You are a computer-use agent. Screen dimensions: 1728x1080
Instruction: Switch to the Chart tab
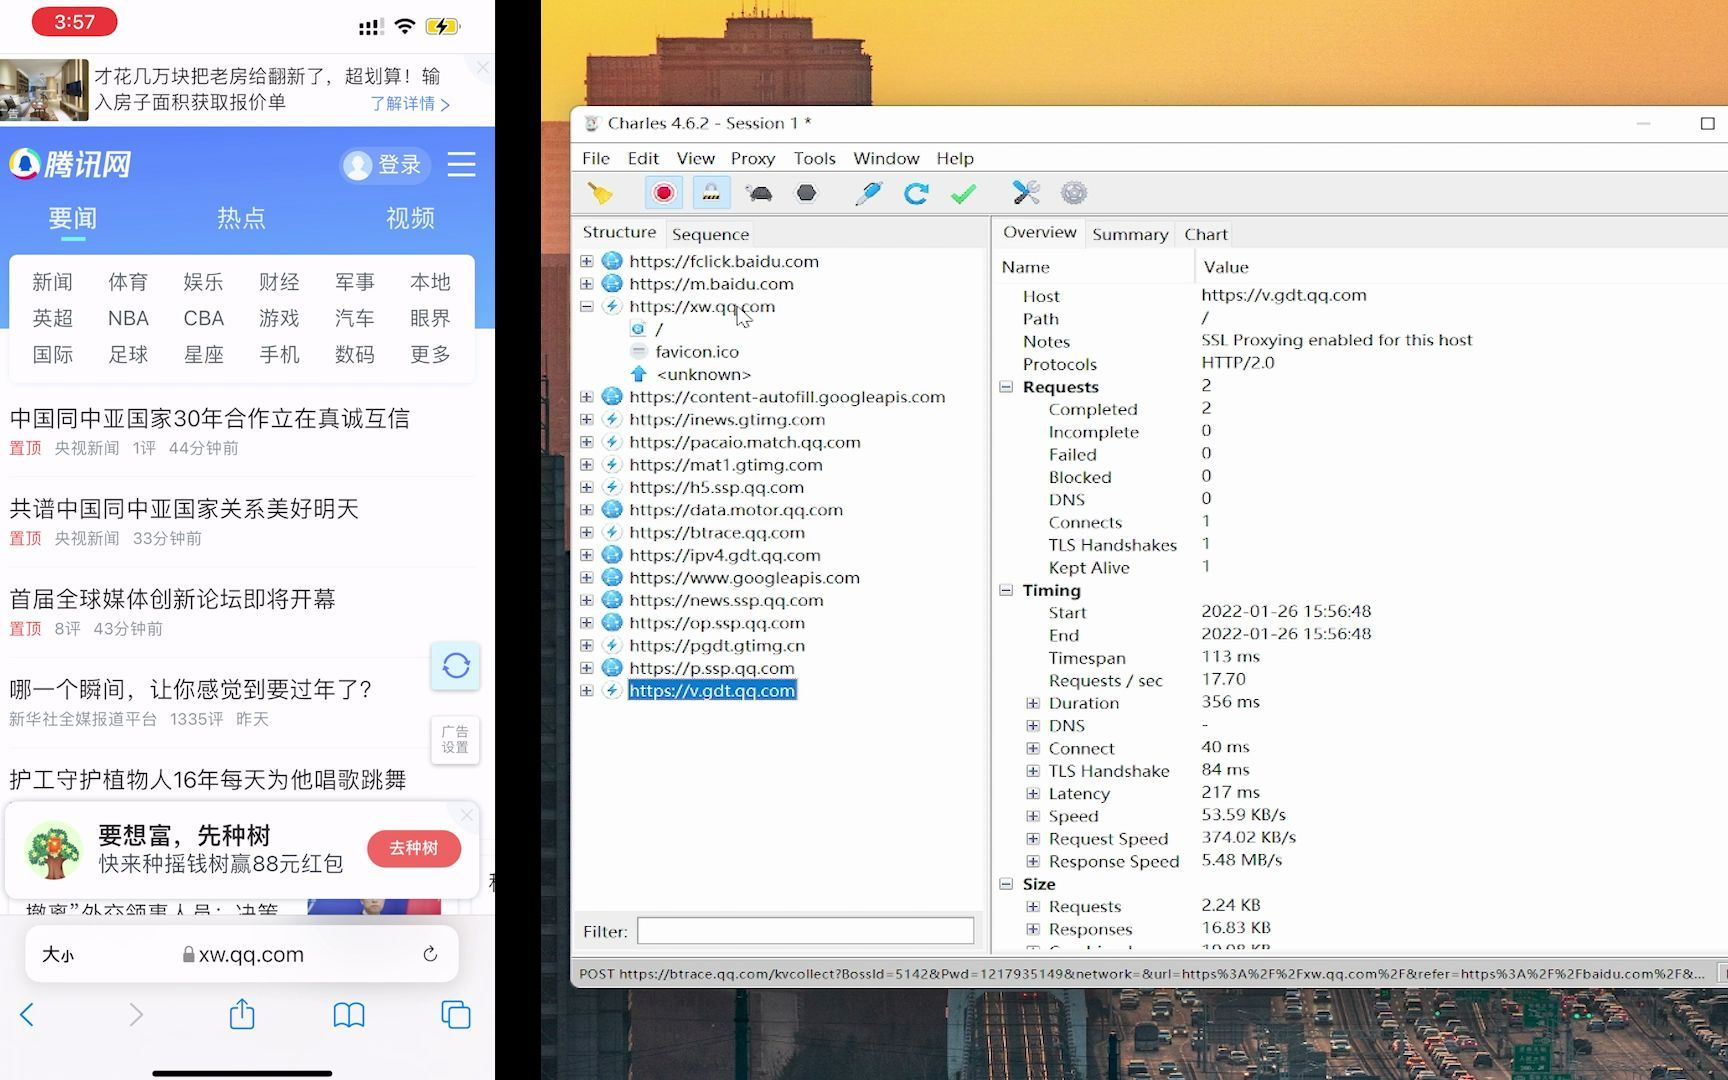pyautogui.click(x=1206, y=234)
